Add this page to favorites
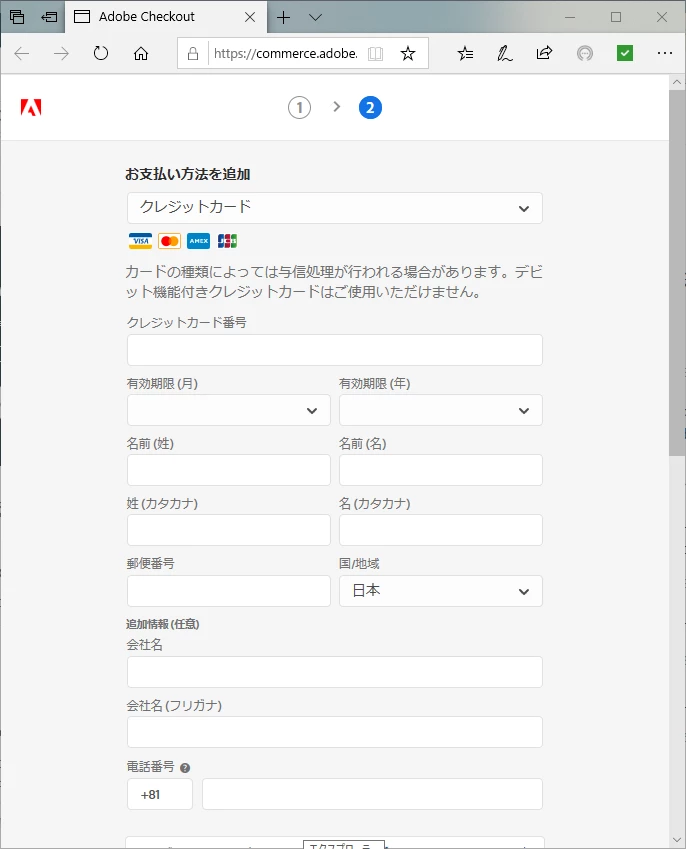Image resolution: width=686 pixels, height=849 pixels. tap(408, 53)
